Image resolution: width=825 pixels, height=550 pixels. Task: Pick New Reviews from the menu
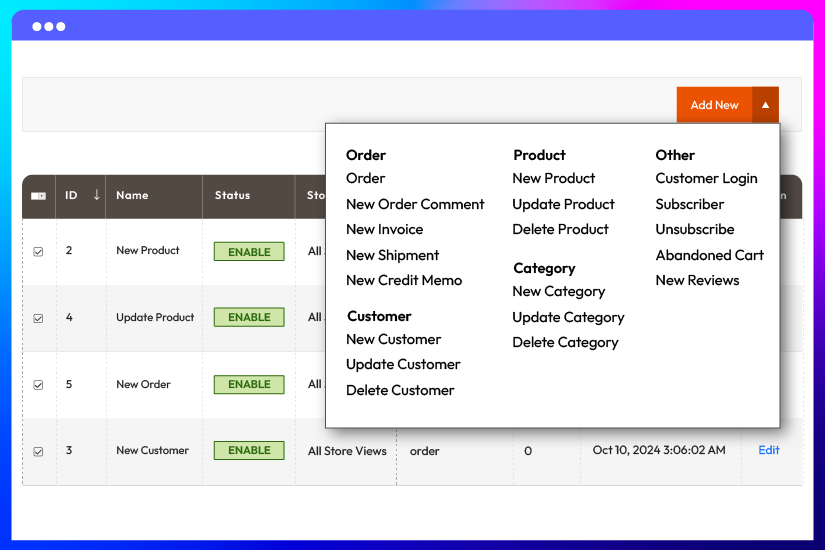(x=697, y=280)
